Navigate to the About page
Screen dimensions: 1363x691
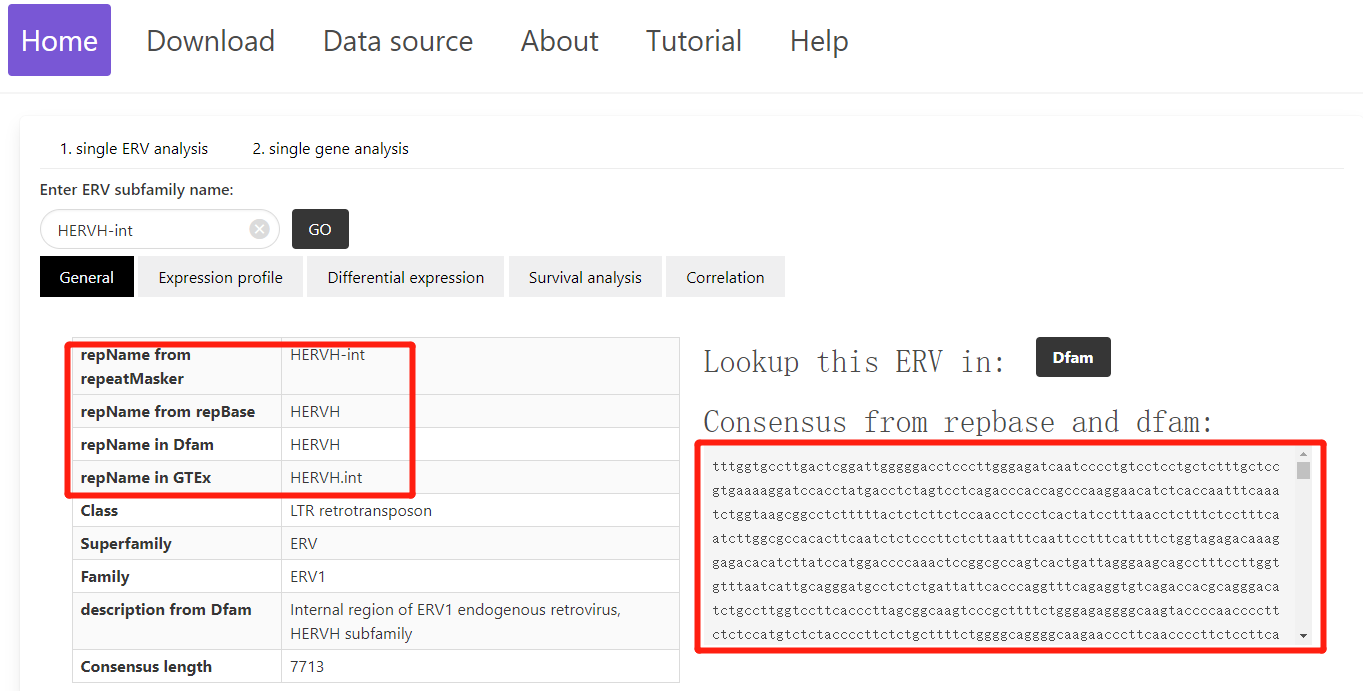pos(559,41)
